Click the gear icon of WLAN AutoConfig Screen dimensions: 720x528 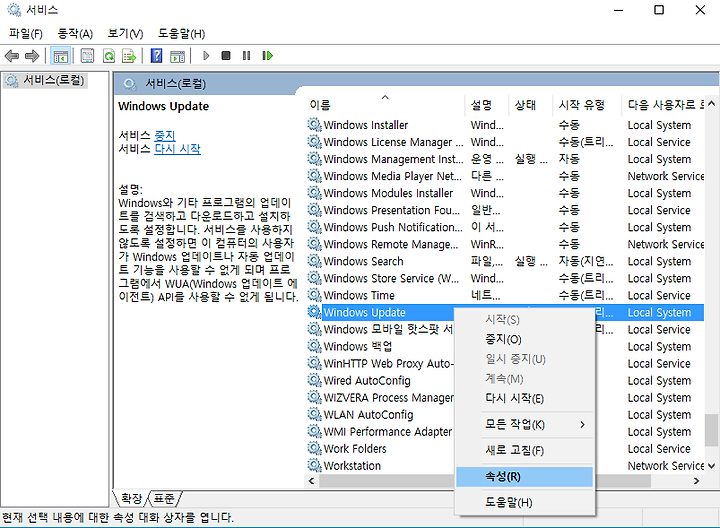[x=314, y=415]
